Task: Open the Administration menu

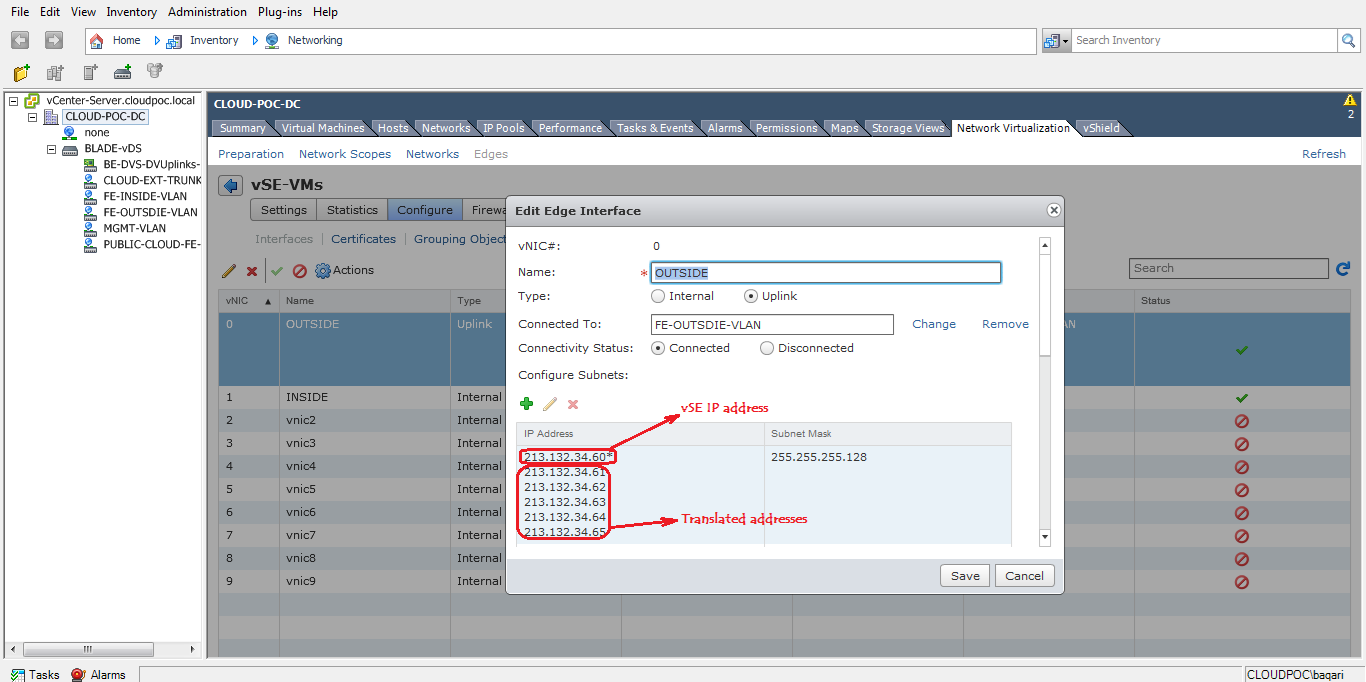Action: 207,11
